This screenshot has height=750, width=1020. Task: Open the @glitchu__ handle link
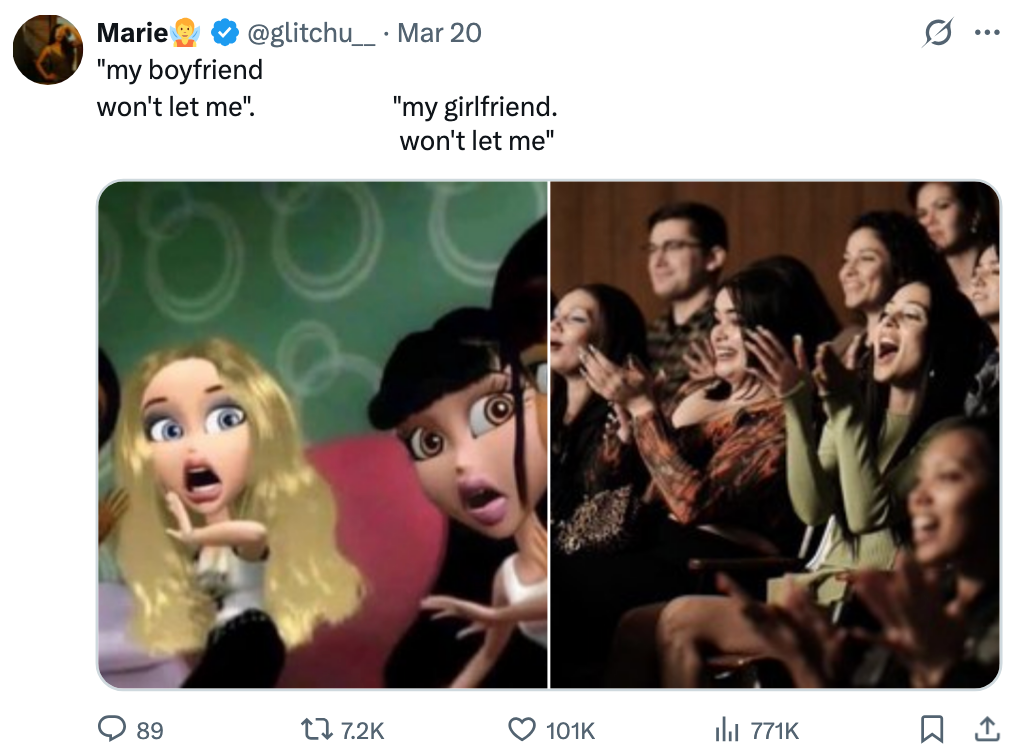pos(310,33)
